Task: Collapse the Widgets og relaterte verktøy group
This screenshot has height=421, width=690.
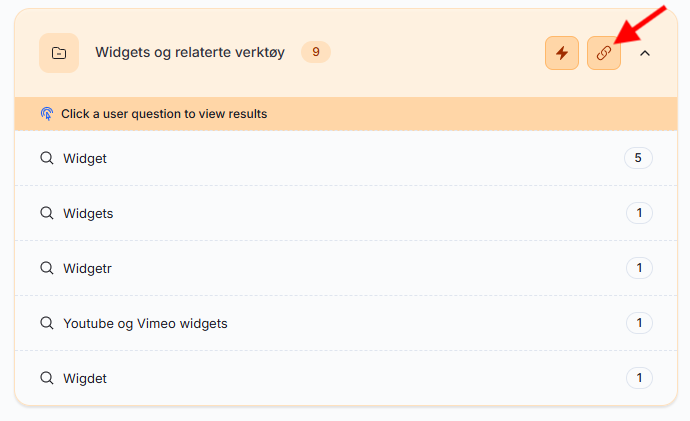Action: point(645,53)
